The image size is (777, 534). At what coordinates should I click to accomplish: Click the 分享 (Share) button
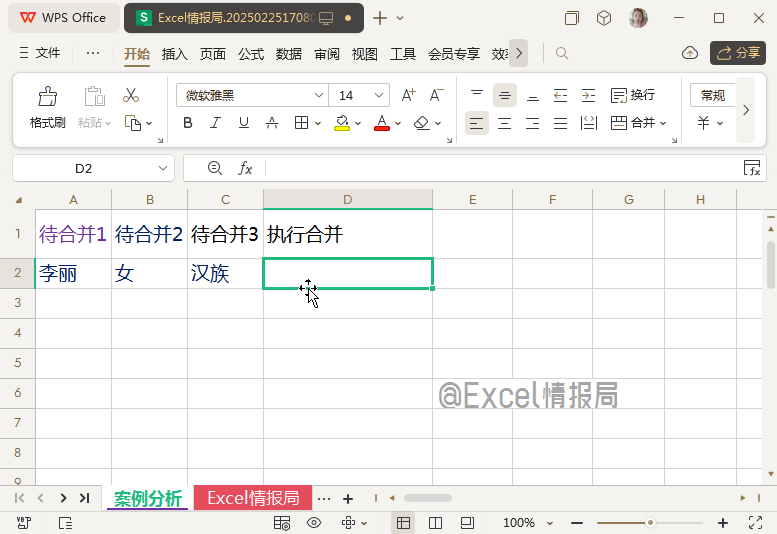[738, 53]
